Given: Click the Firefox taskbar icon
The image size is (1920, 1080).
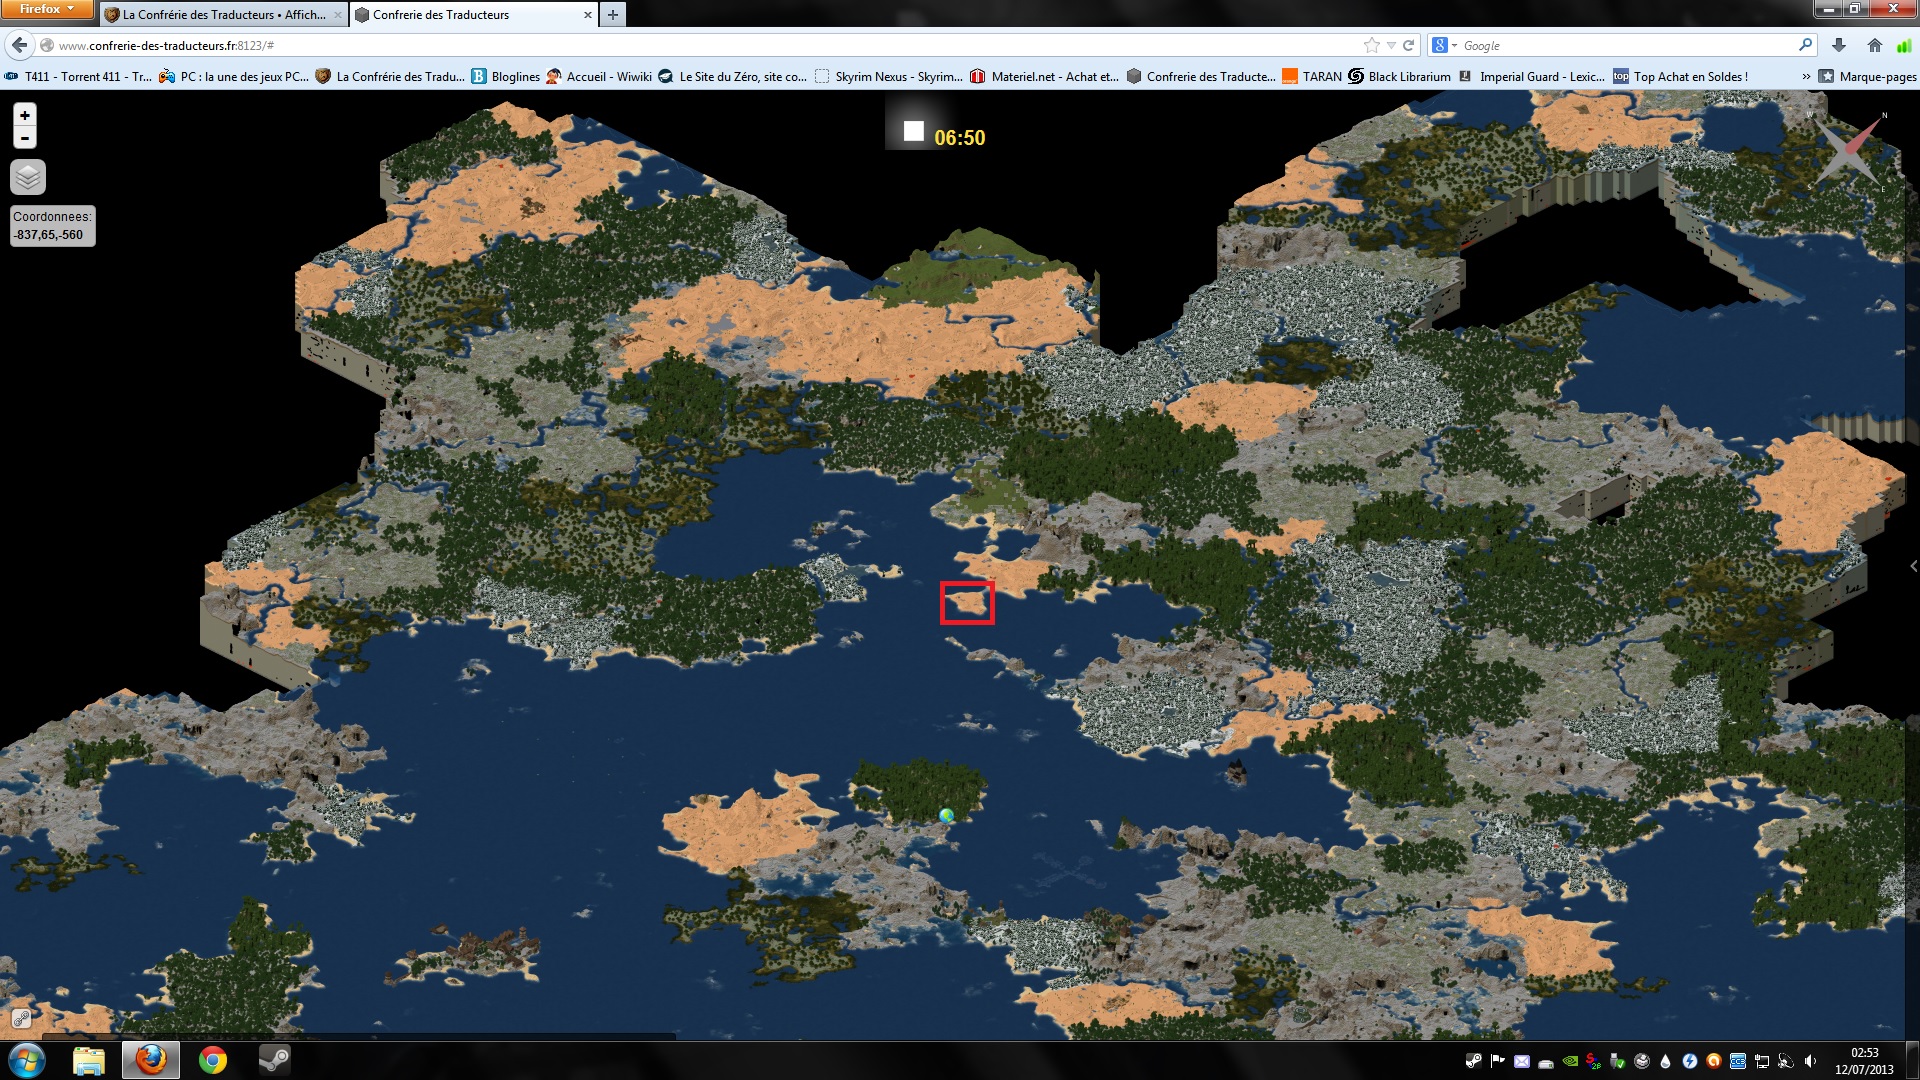Looking at the screenshot, I should pyautogui.click(x=151, y=1060).
